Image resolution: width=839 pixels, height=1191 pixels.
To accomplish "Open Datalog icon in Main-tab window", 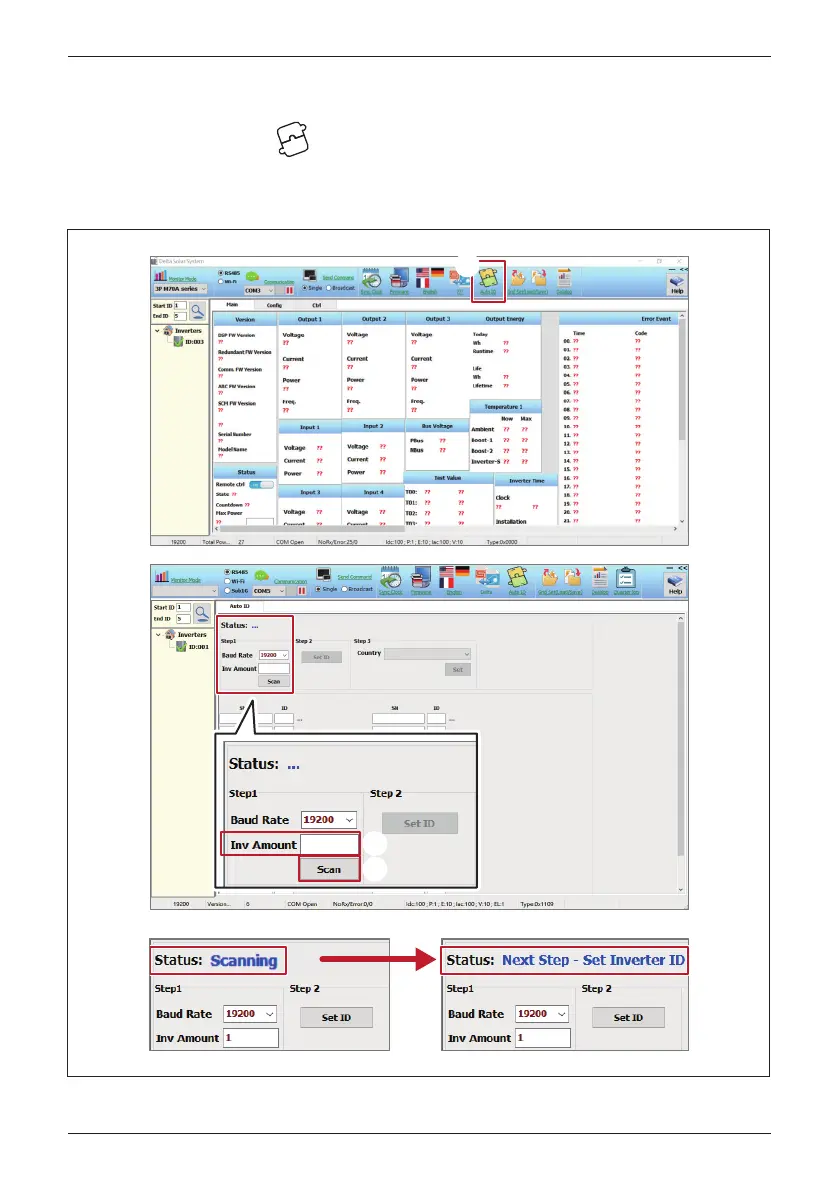I will tap(564, 279).
